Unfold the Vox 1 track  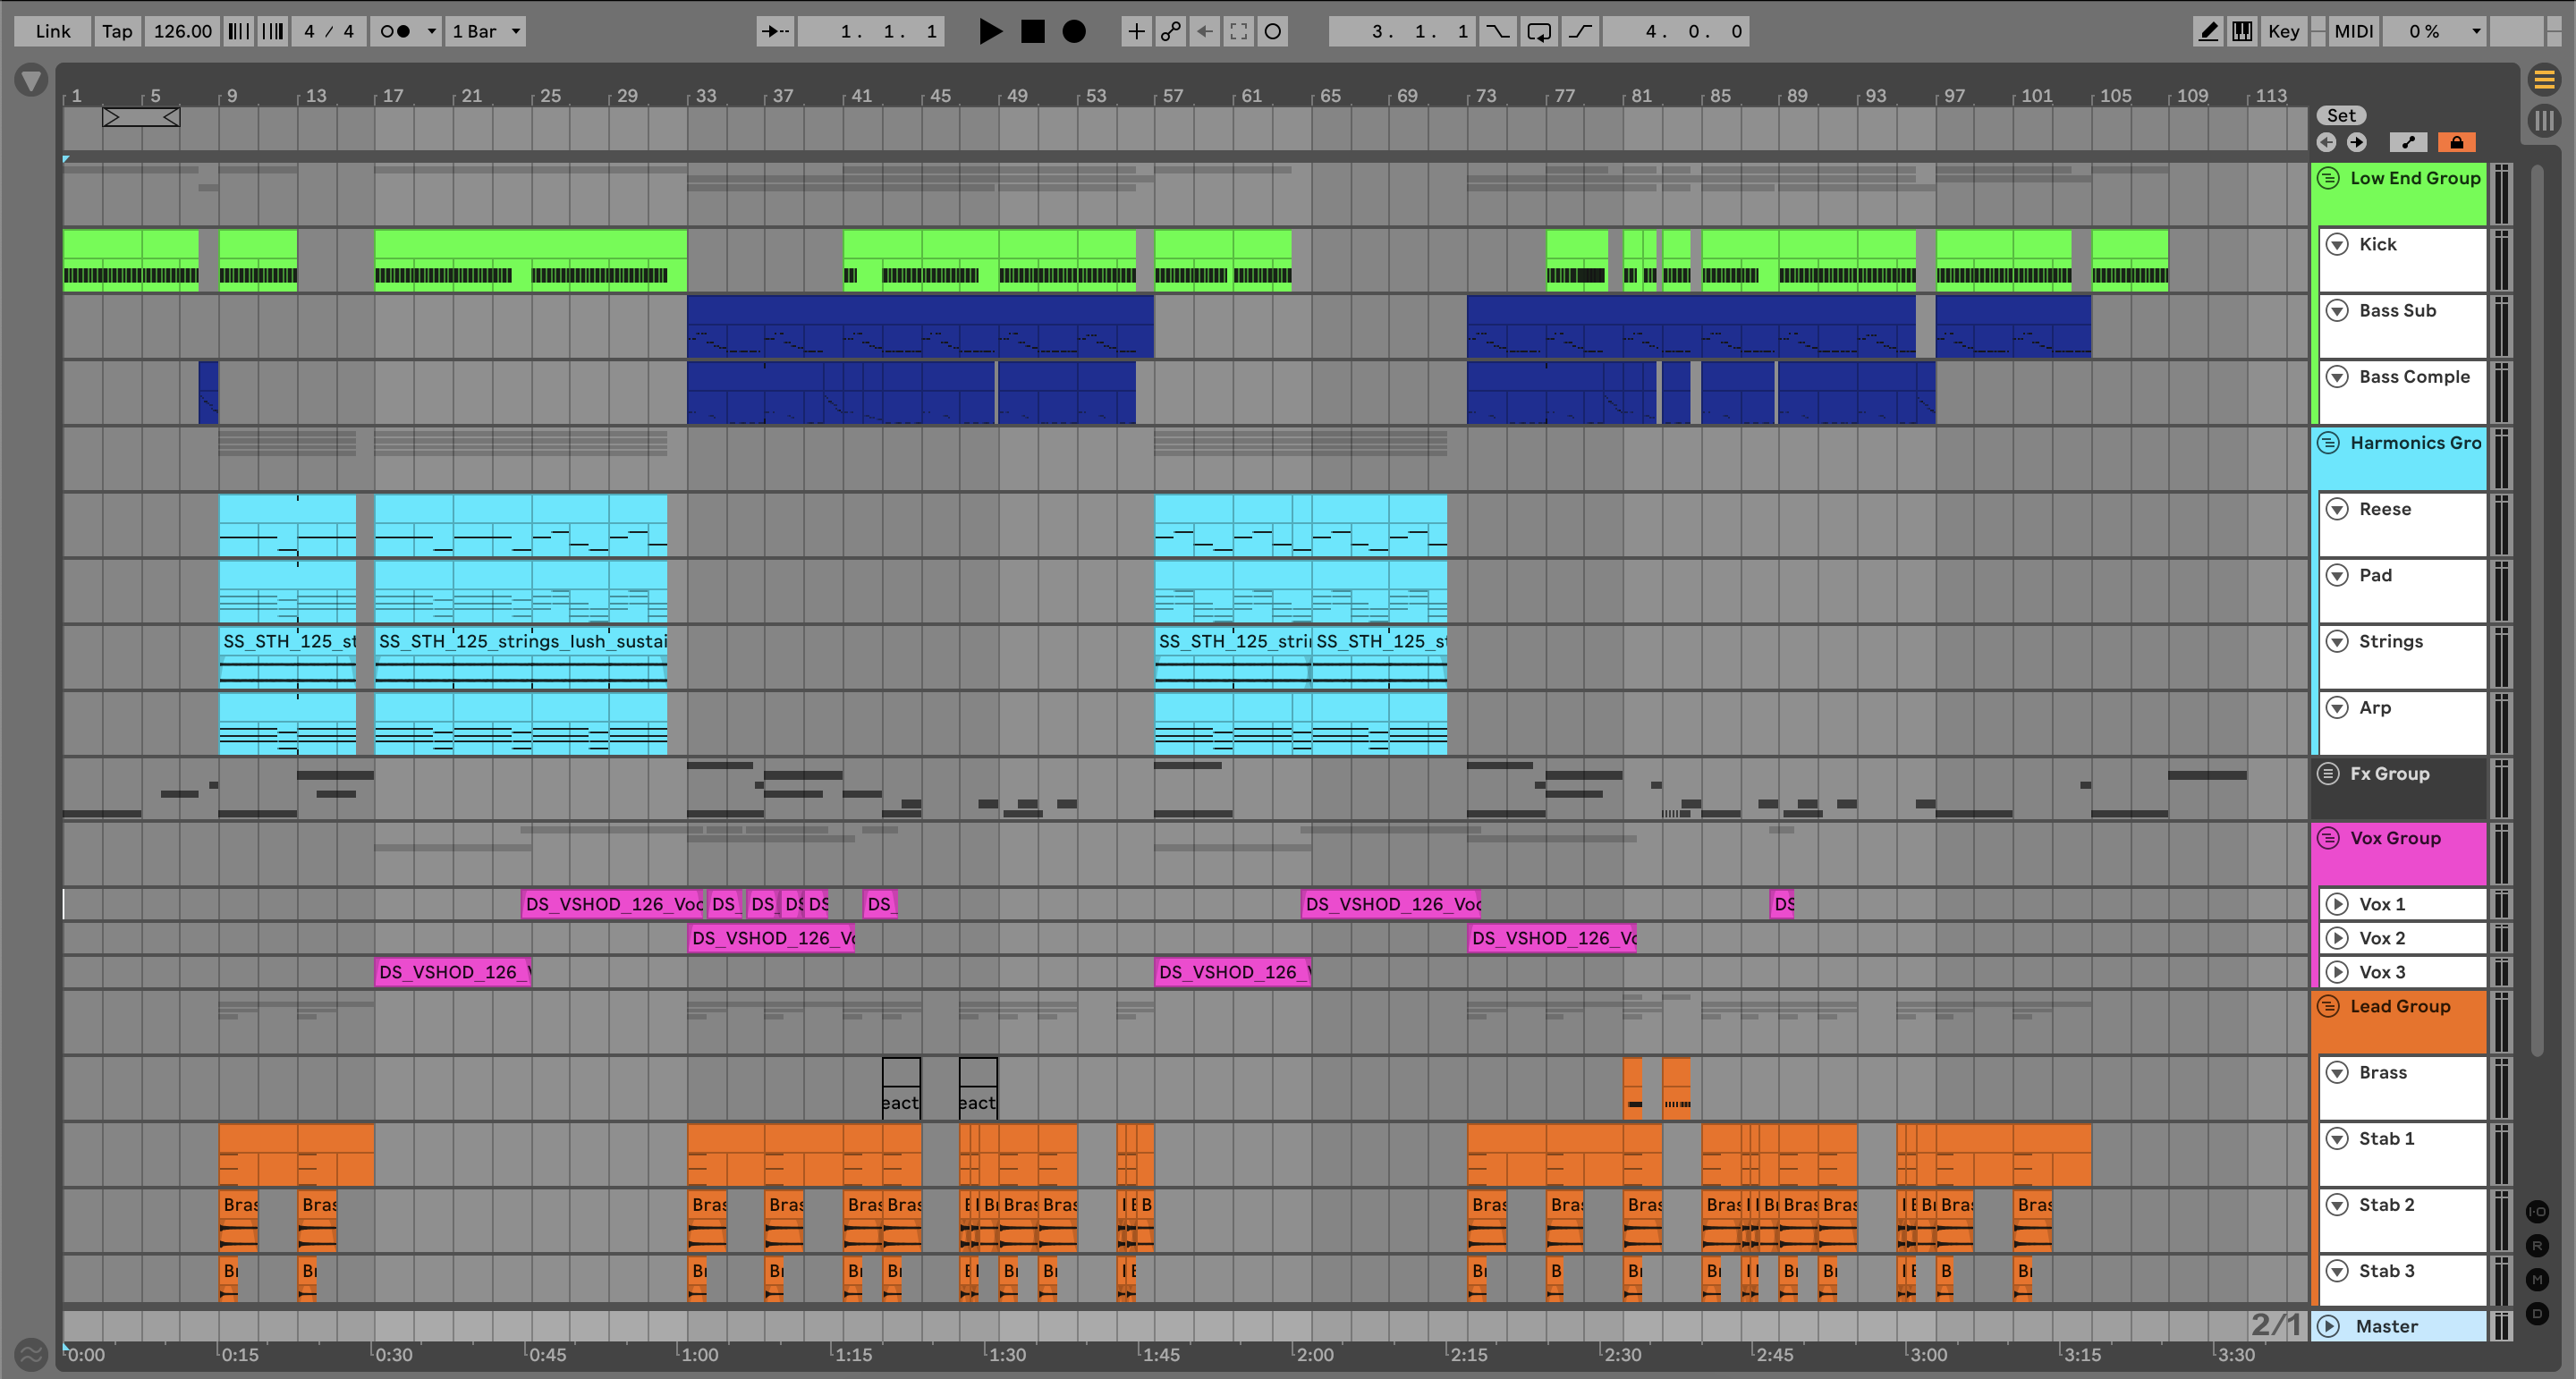coord(2337,904)
